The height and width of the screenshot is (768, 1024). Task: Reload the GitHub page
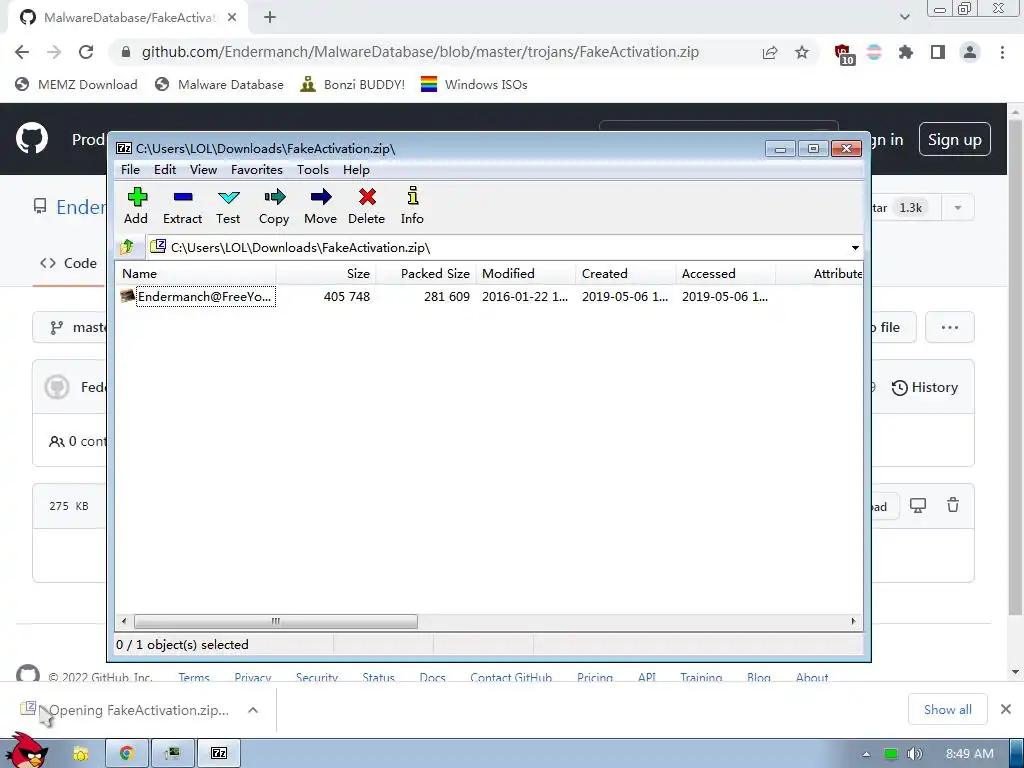click(x=86, y=52)
